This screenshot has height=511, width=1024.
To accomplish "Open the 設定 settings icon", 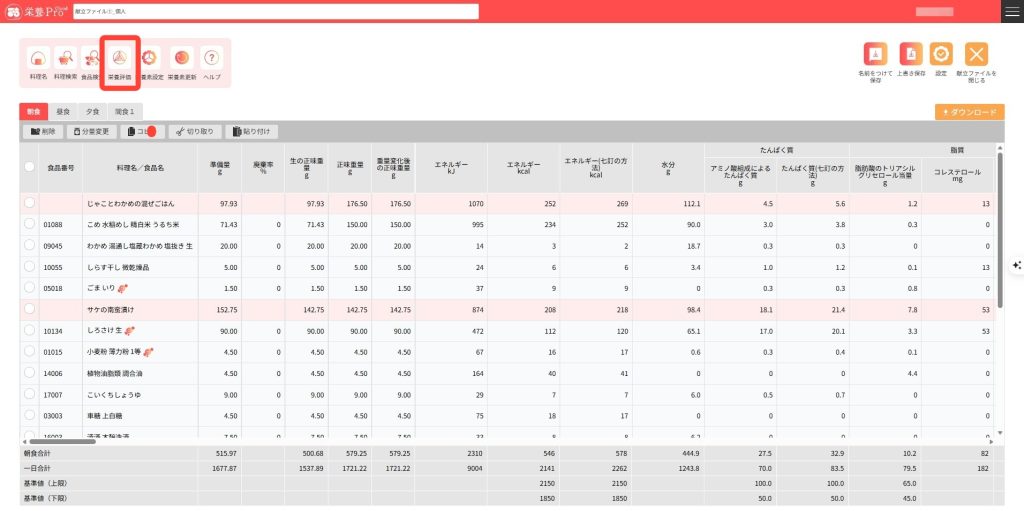I will pos(941,56).
